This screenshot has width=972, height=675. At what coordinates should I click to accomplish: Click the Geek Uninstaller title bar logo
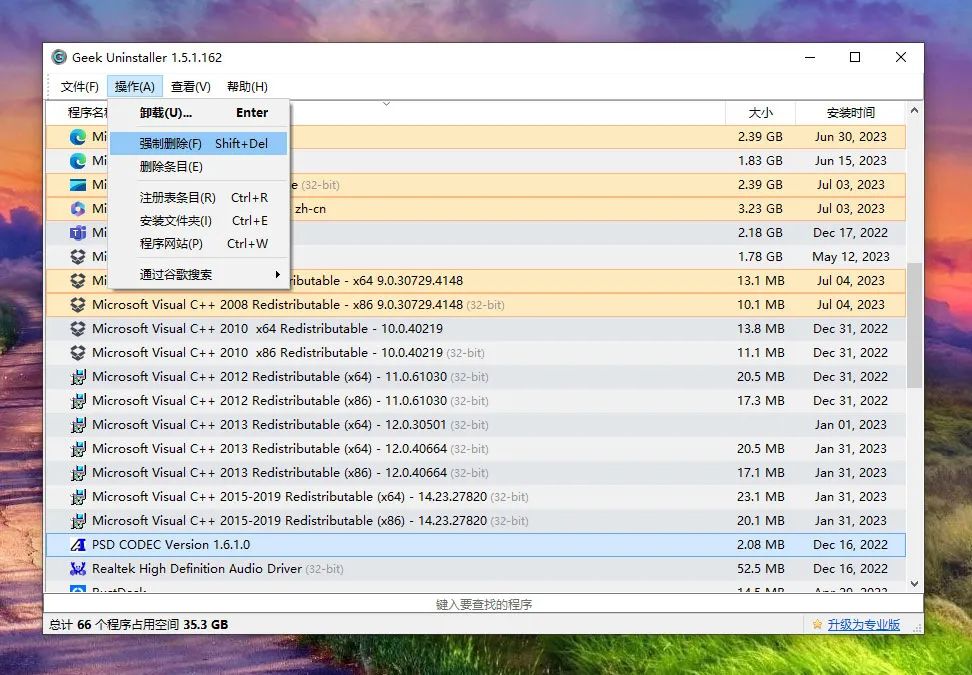point(59,58)
